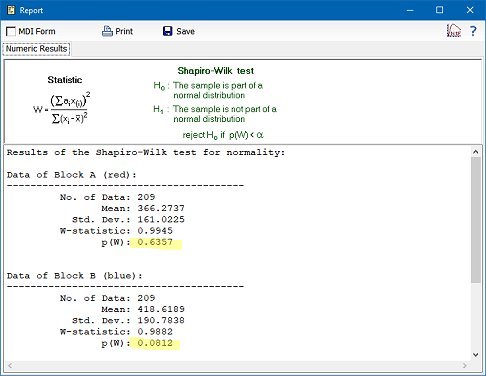Toggle the MDI Form checkbox
This screenshot has height=376, width=486.
pyautogui.click(x=11, y=32)
